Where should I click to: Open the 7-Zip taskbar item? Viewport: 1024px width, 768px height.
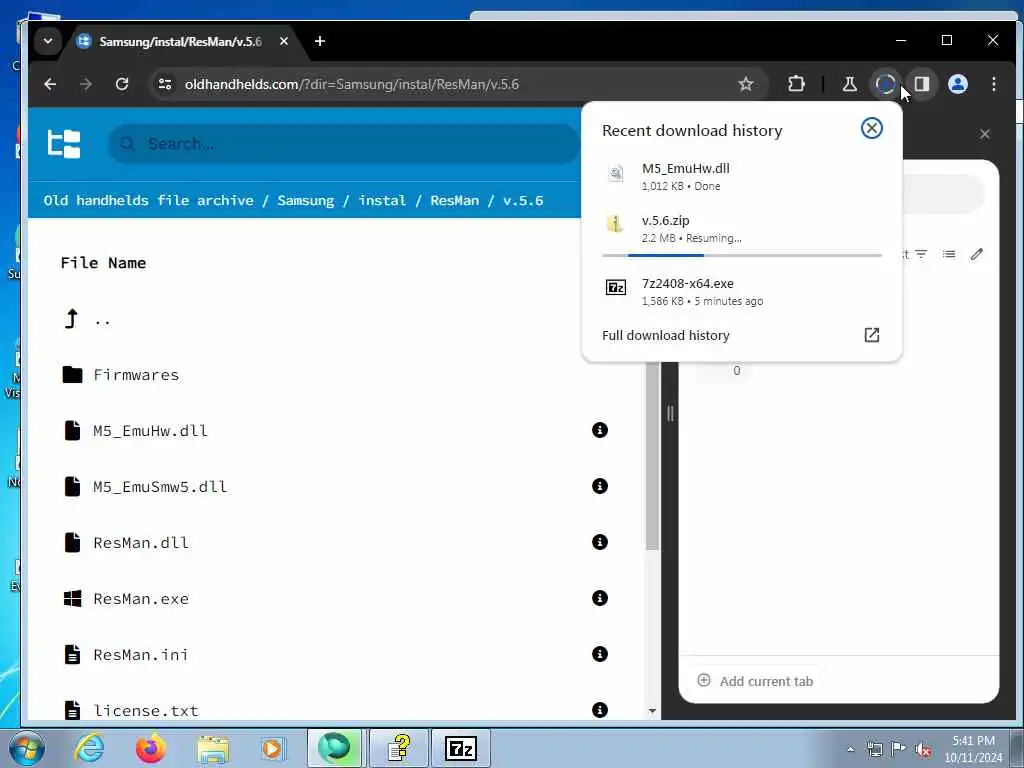(460, 748)
